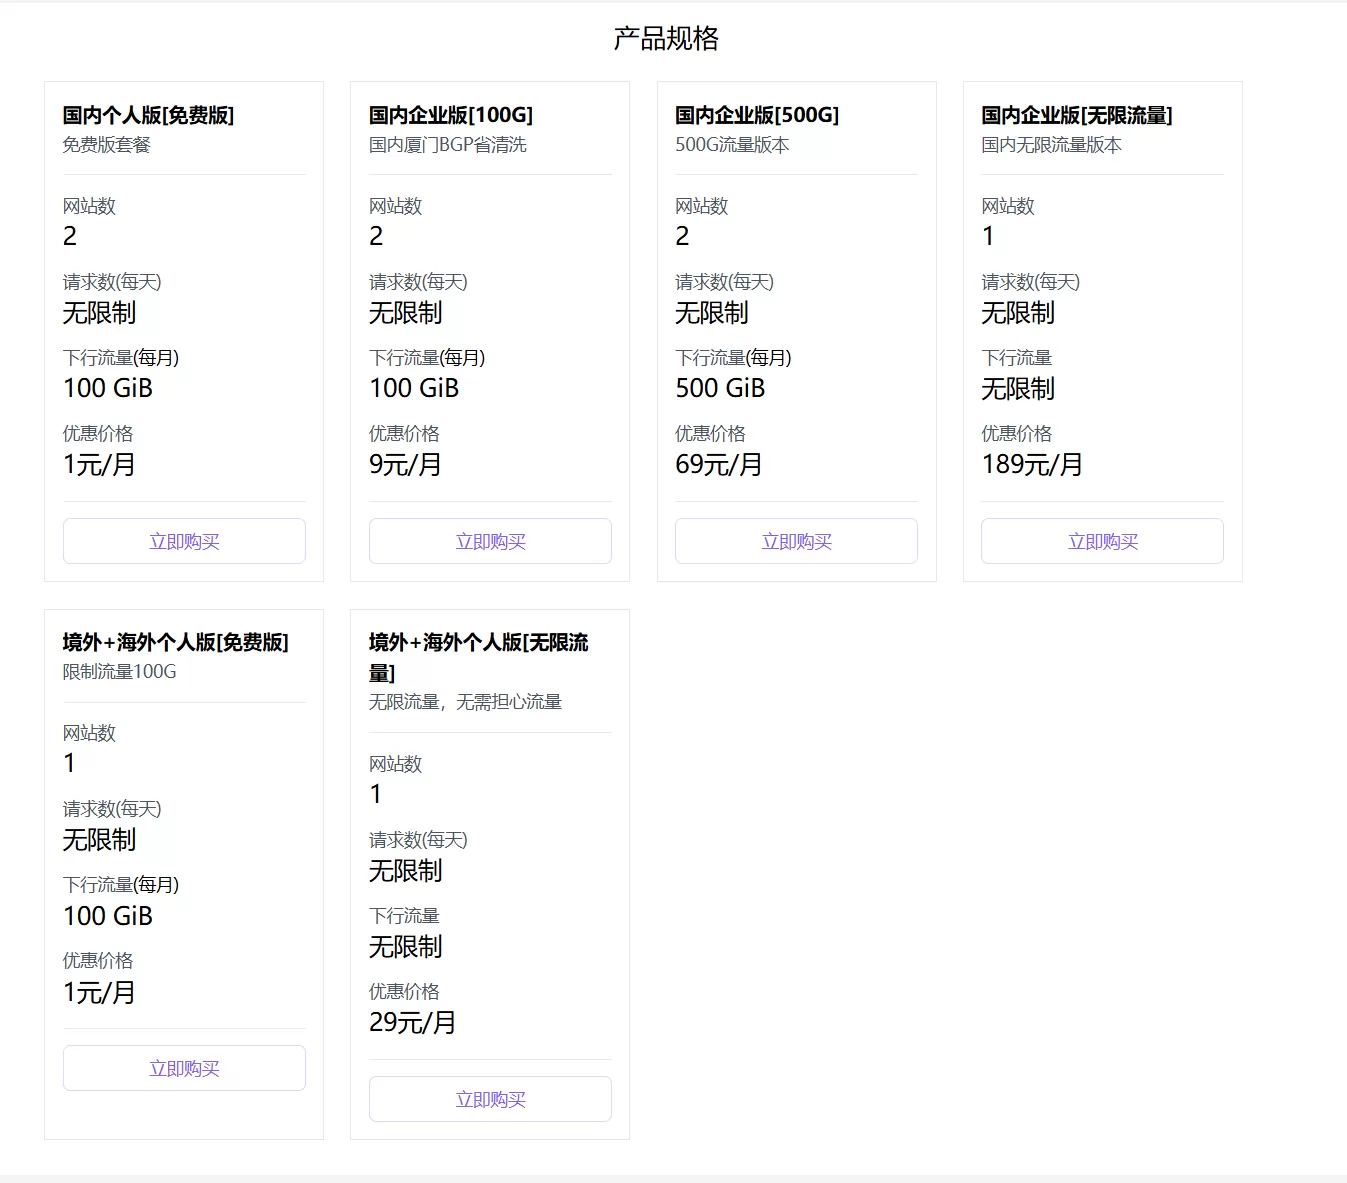Select the 国内厦门BGP省清洗 description

[x=448, y=145]
